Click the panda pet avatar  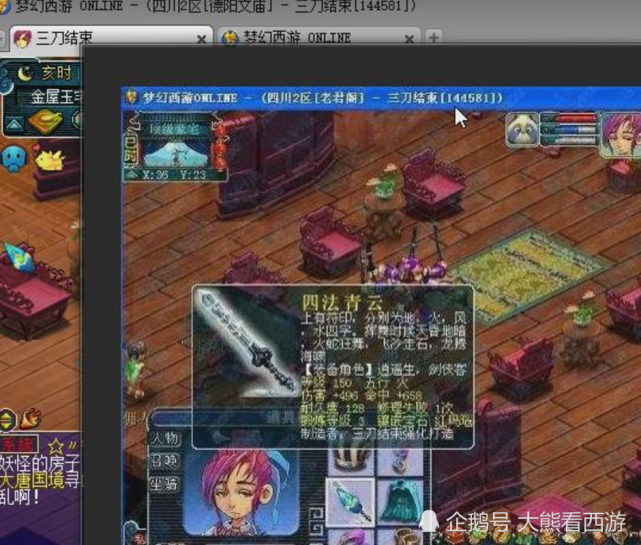[x=522, y=130]
